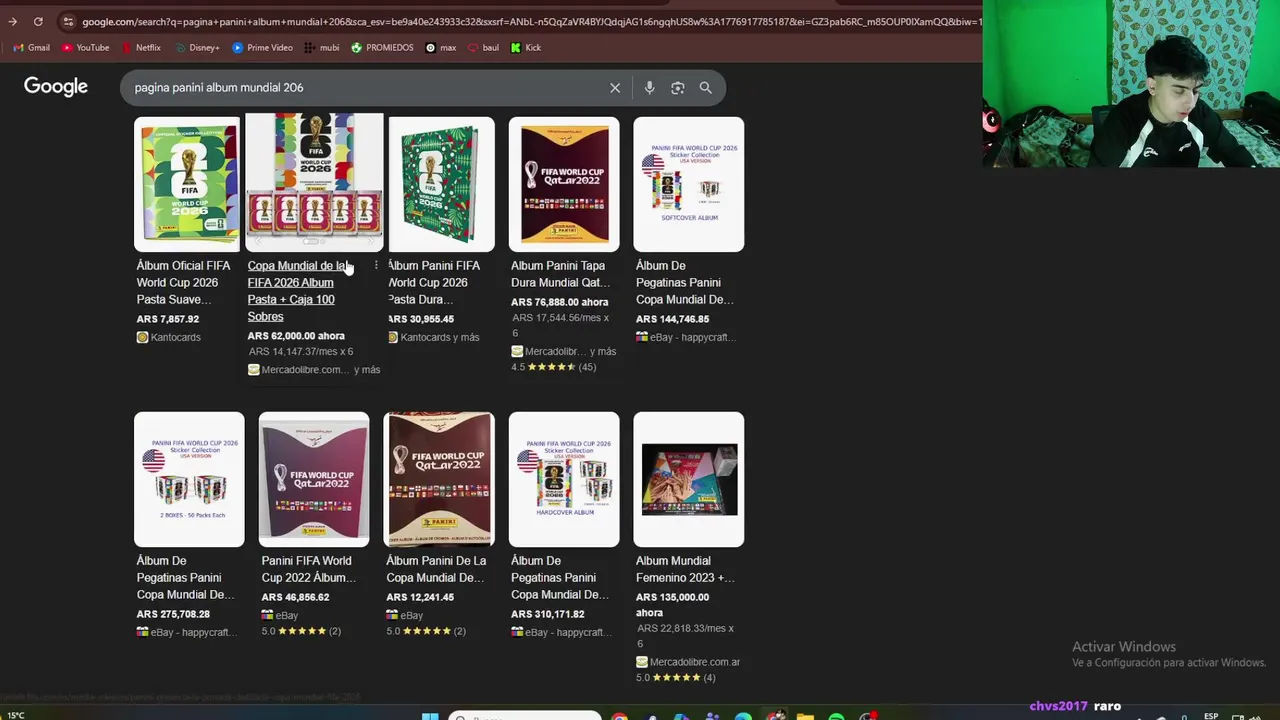Open the Copa Mundial de la FIFA 2026 Album link
This screenshot has width=1280, height=720.
299,291
